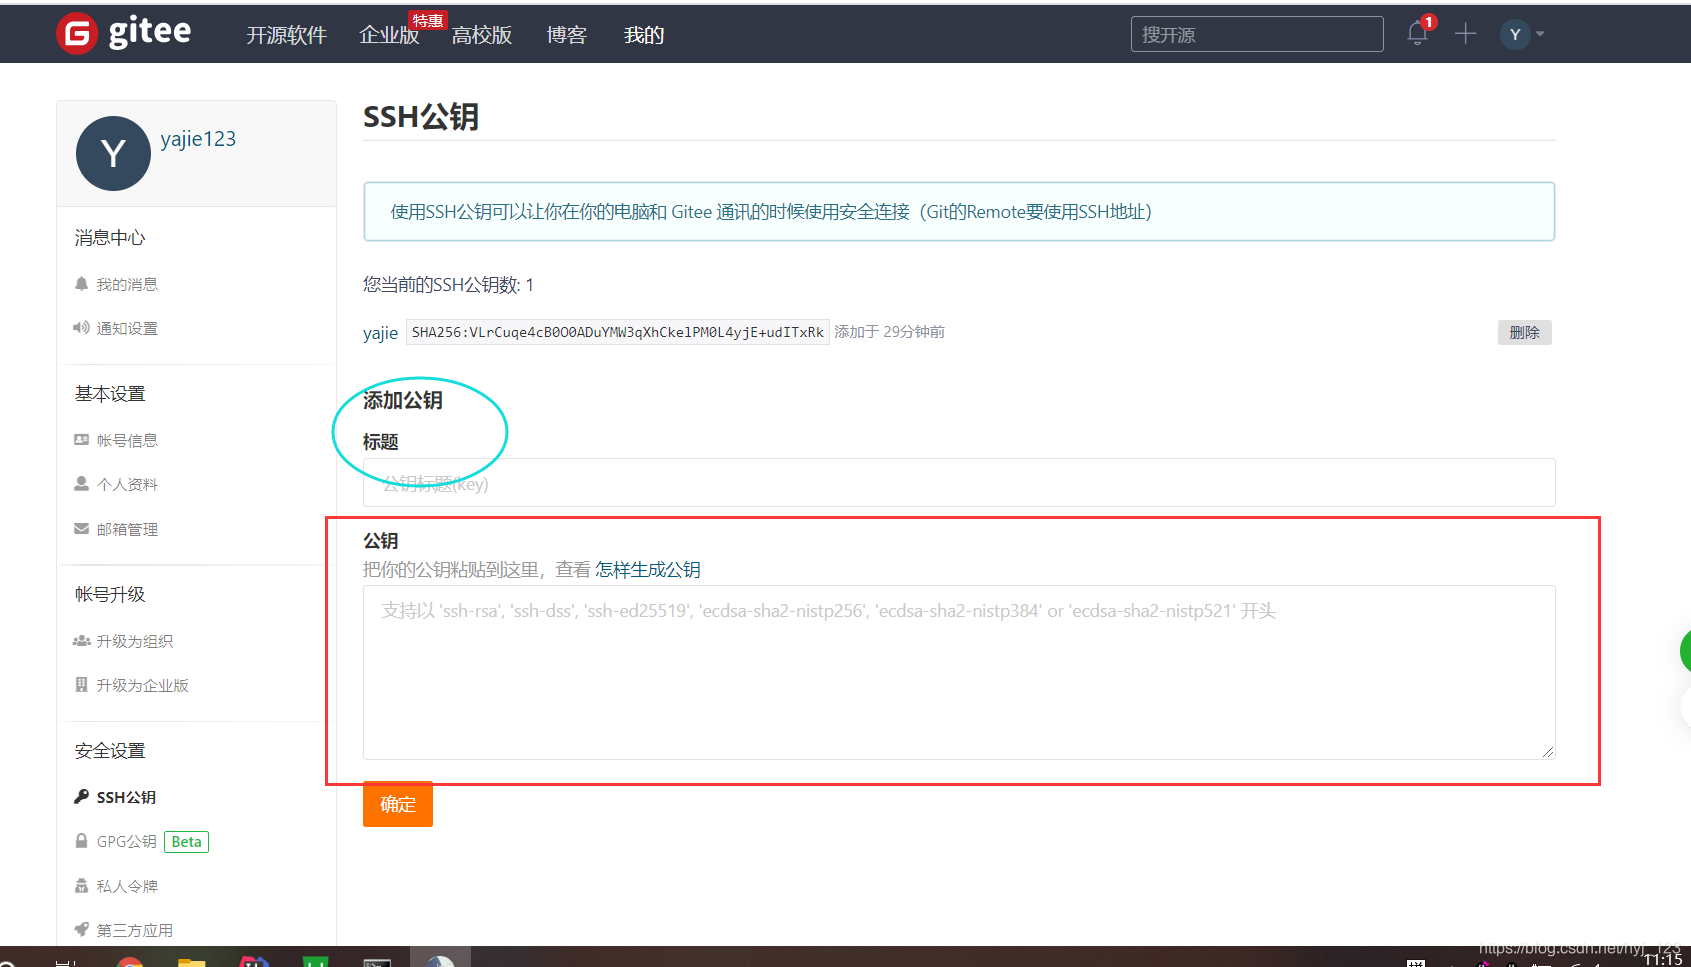Click the icon beside 私人令牌

(82, 885)
